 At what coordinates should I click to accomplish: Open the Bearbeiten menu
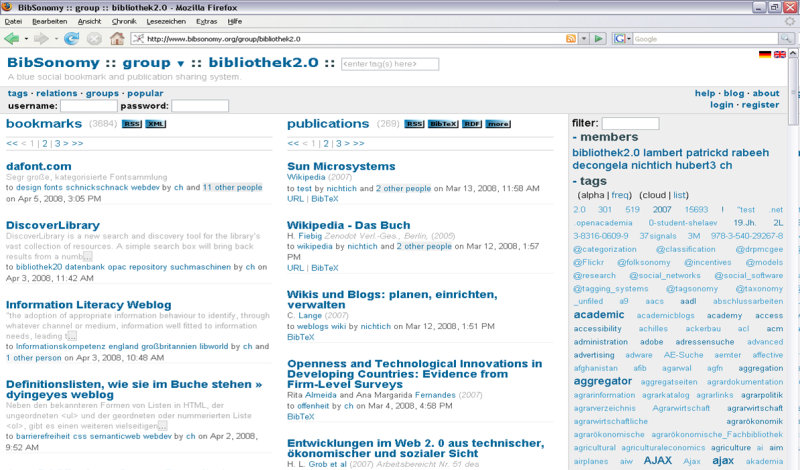(49, 21)
